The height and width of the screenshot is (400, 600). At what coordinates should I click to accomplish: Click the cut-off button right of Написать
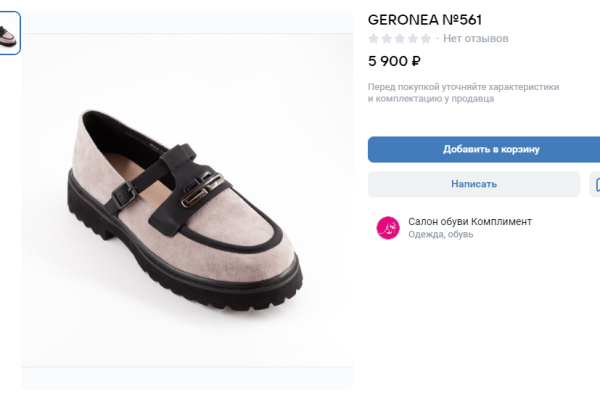pos(596,184)
